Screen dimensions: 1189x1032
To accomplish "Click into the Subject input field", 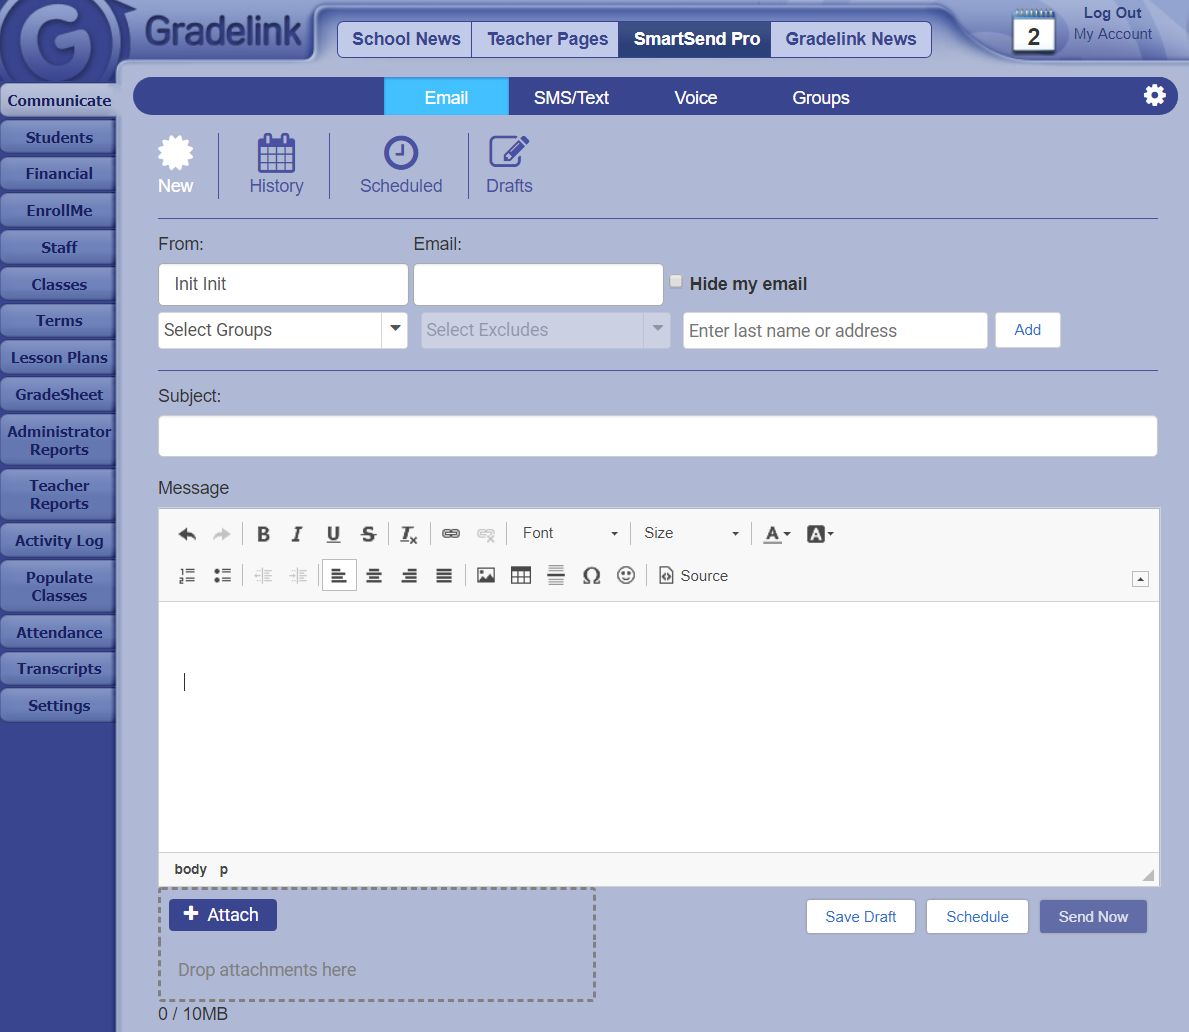I will [657, 437].
